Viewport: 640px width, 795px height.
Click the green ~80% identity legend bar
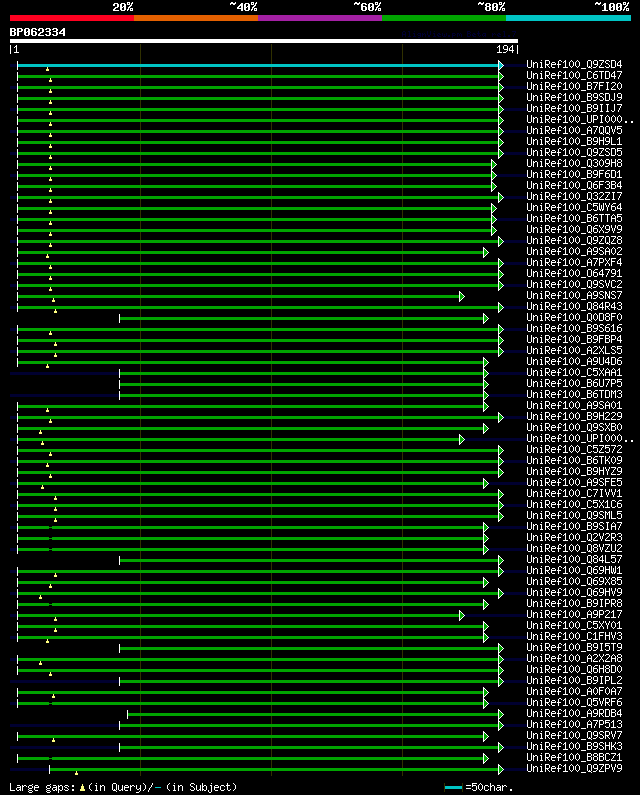click(x=444, y=18)
